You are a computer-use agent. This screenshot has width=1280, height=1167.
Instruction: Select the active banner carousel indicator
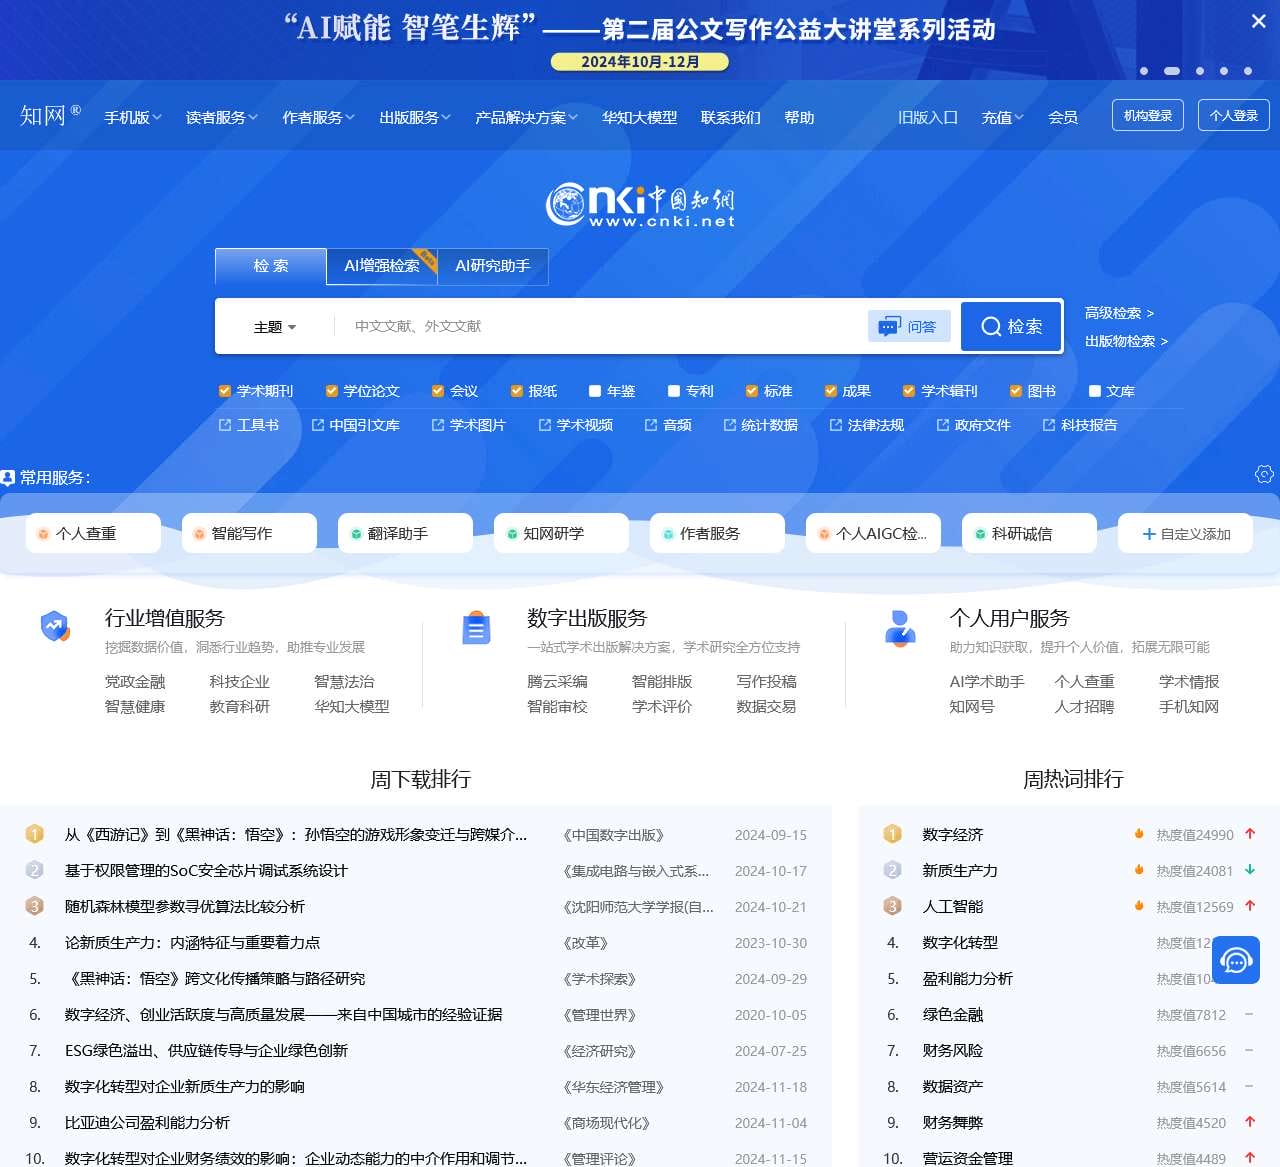point(1172,71)
